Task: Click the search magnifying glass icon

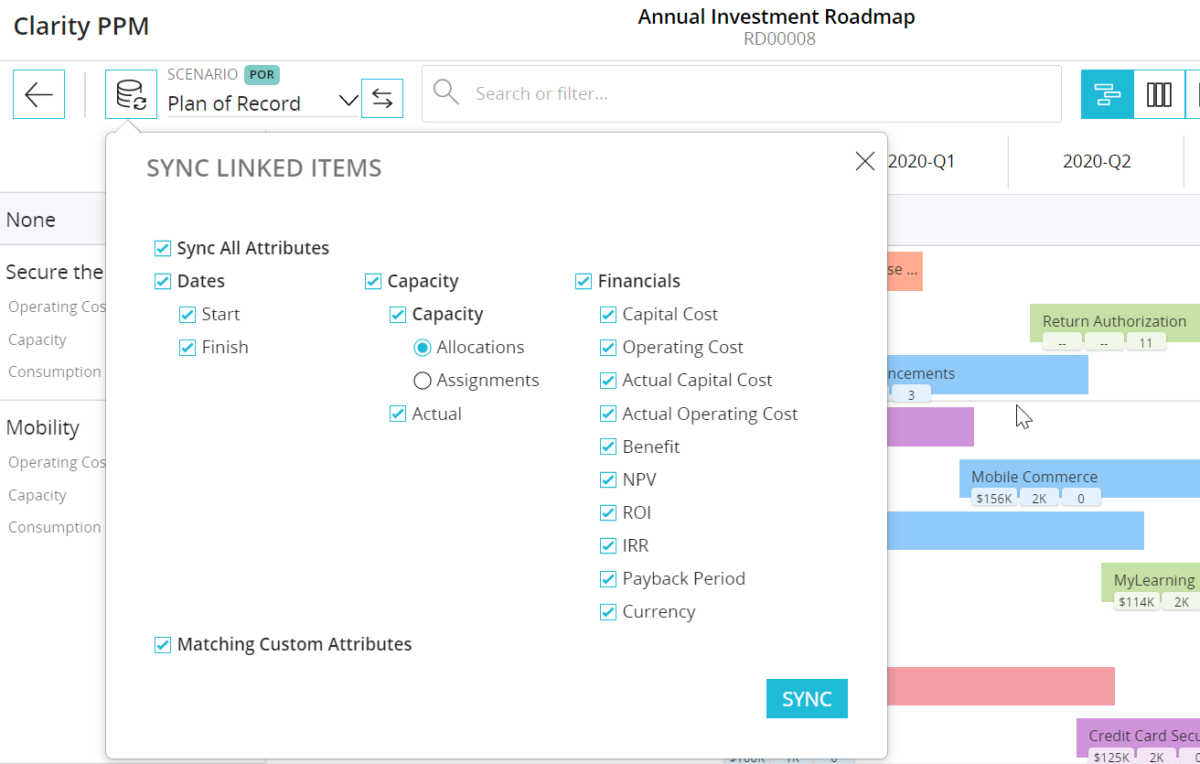Action: (446, 92)
